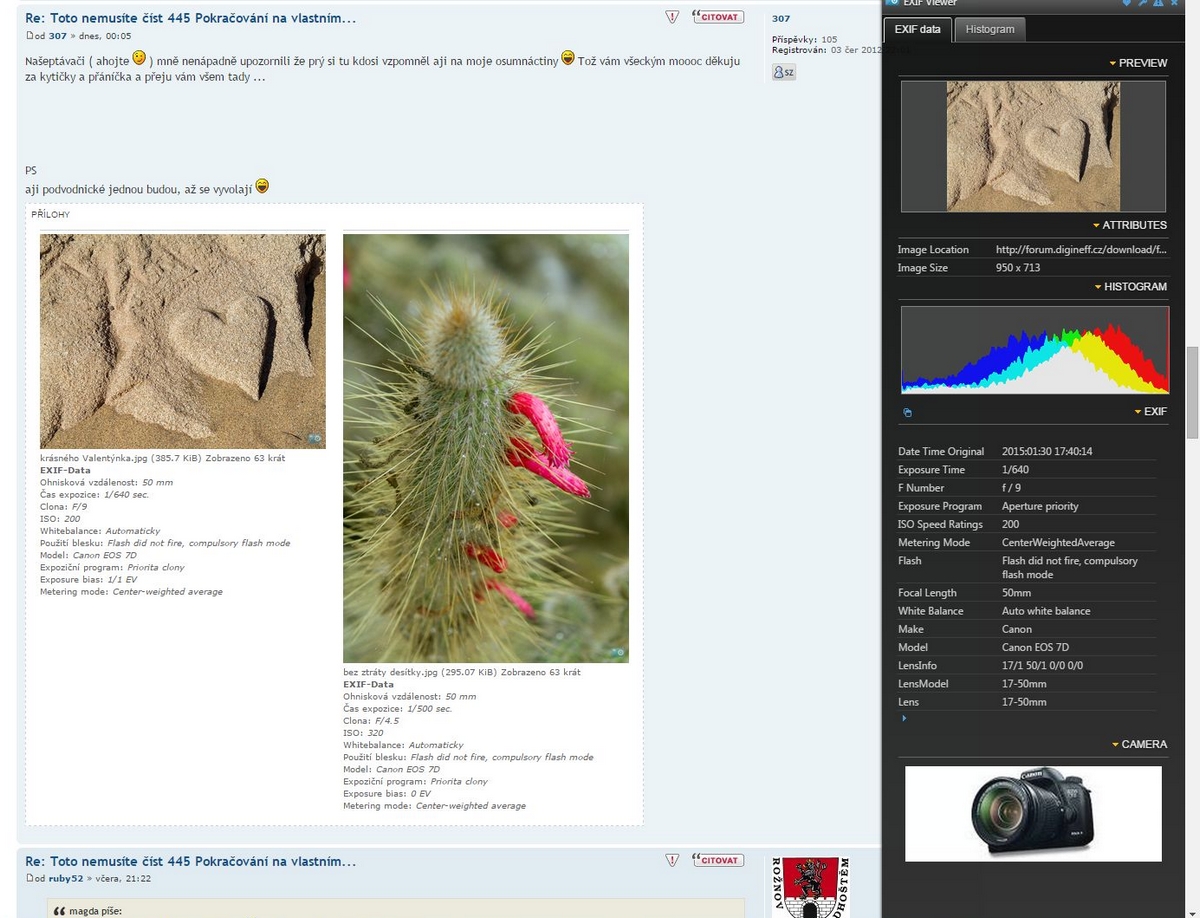Image resolution: width=1200 pixels, height=918 pixels.
Task: Click the SZ private message icon under user 307
Action: [784, 72]
